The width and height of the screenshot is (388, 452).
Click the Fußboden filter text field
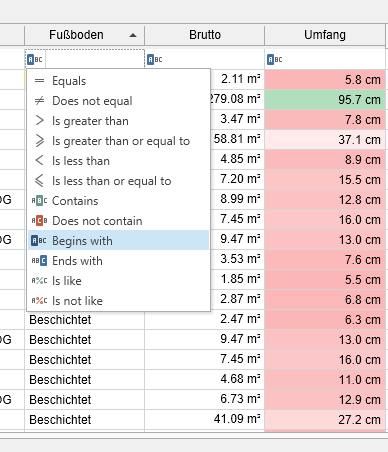click(x=94, y=60)
